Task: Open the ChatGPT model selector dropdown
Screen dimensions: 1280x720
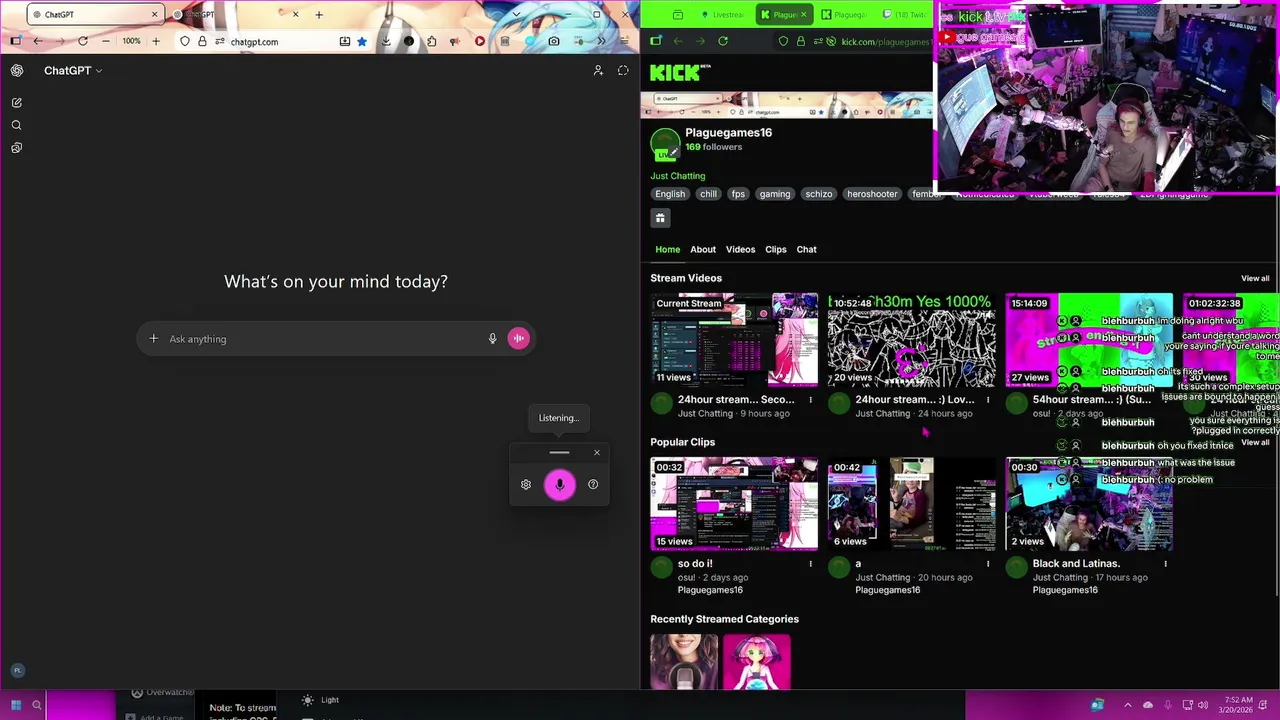Action: click(73, 70)
